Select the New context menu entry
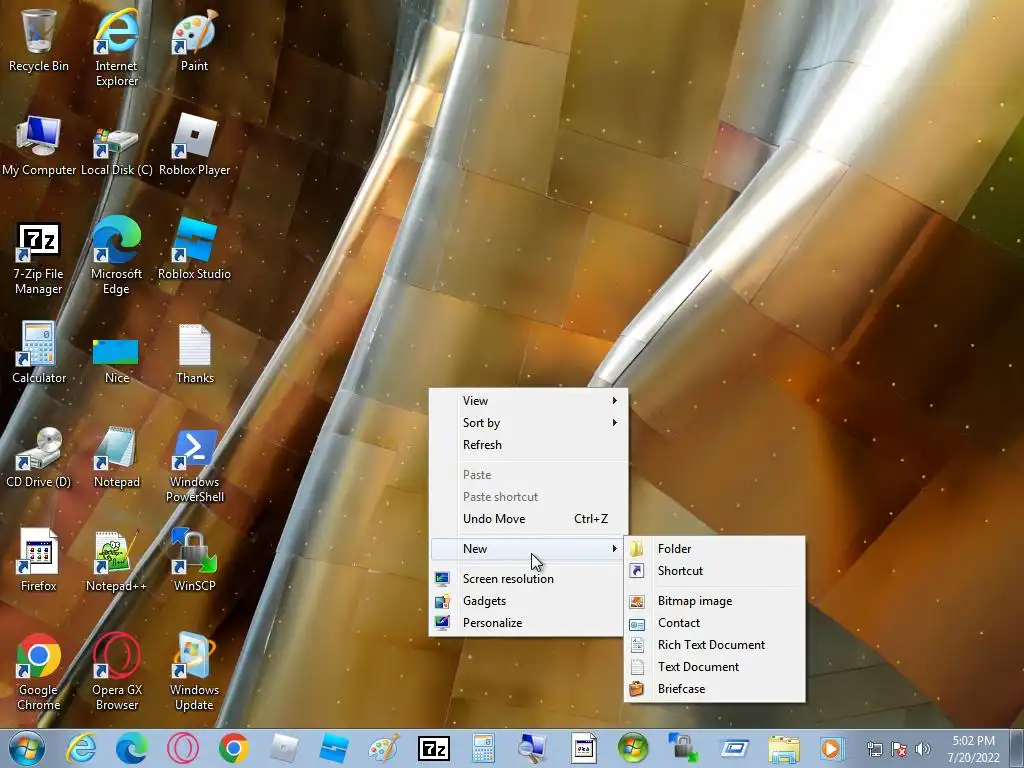This screenshot has height=768, width=1024. coord(528,549)
